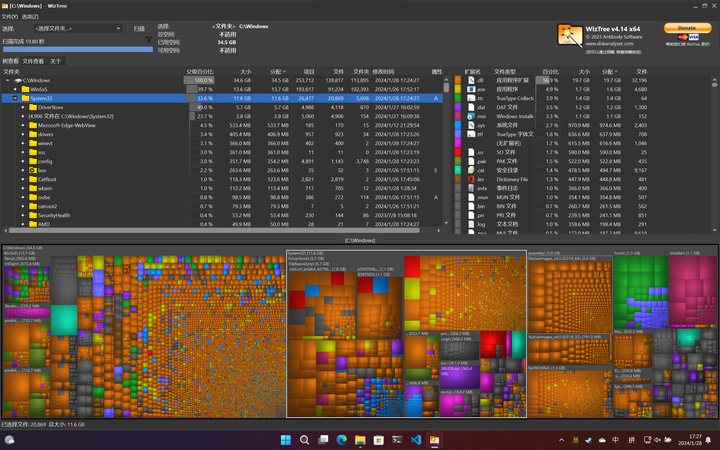Select the WinSxS folder icon
The width and height of the screenshot is (720, 450).
(x=23, y=89)
